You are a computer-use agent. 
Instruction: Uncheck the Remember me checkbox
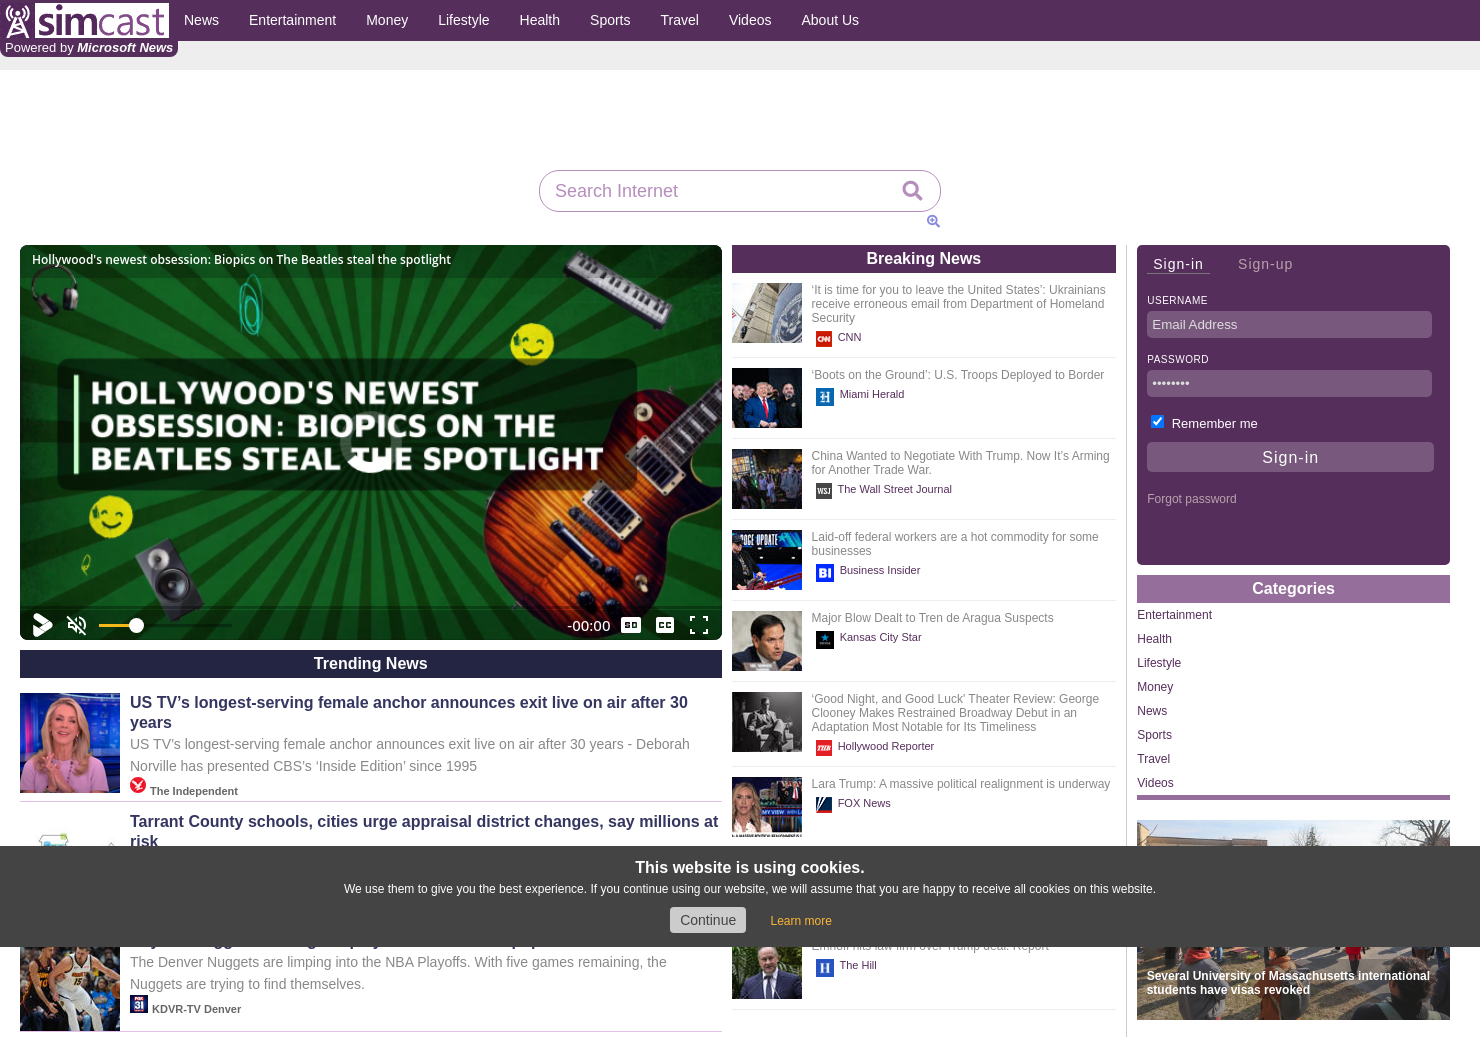pos(1157,422)
